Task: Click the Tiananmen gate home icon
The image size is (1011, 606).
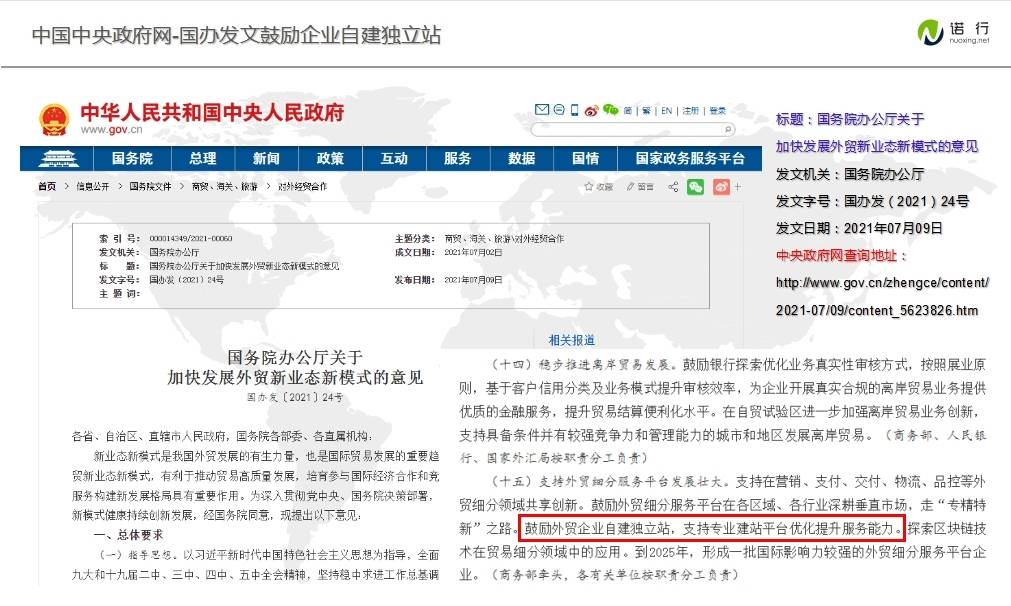Action: [x=57, y=158]
